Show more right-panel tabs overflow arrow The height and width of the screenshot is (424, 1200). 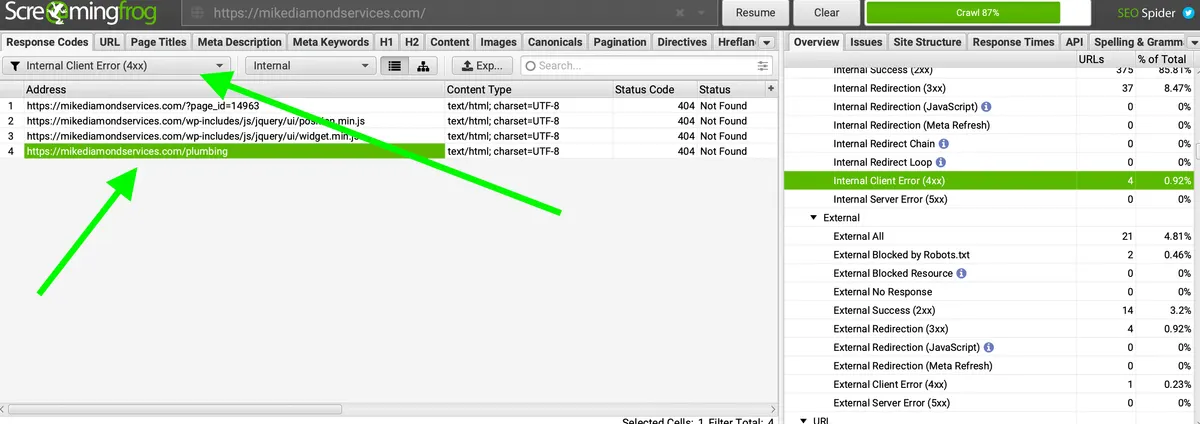click(1195, 42)
